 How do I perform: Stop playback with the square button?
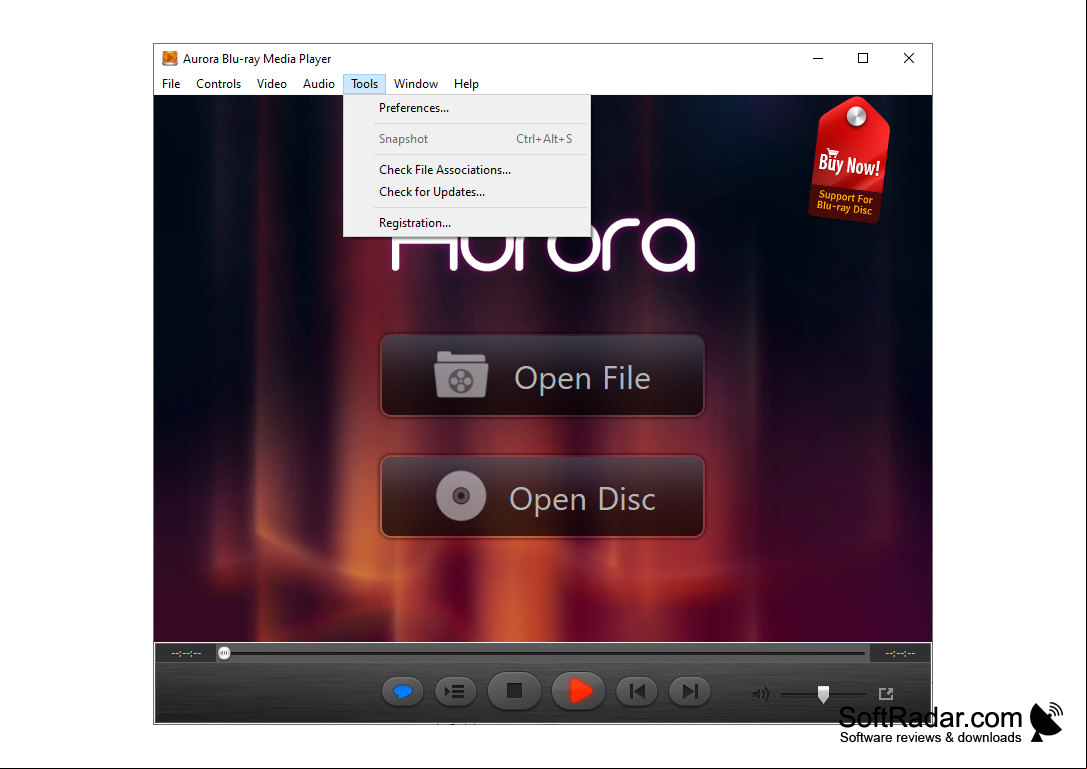pos(514,691)
